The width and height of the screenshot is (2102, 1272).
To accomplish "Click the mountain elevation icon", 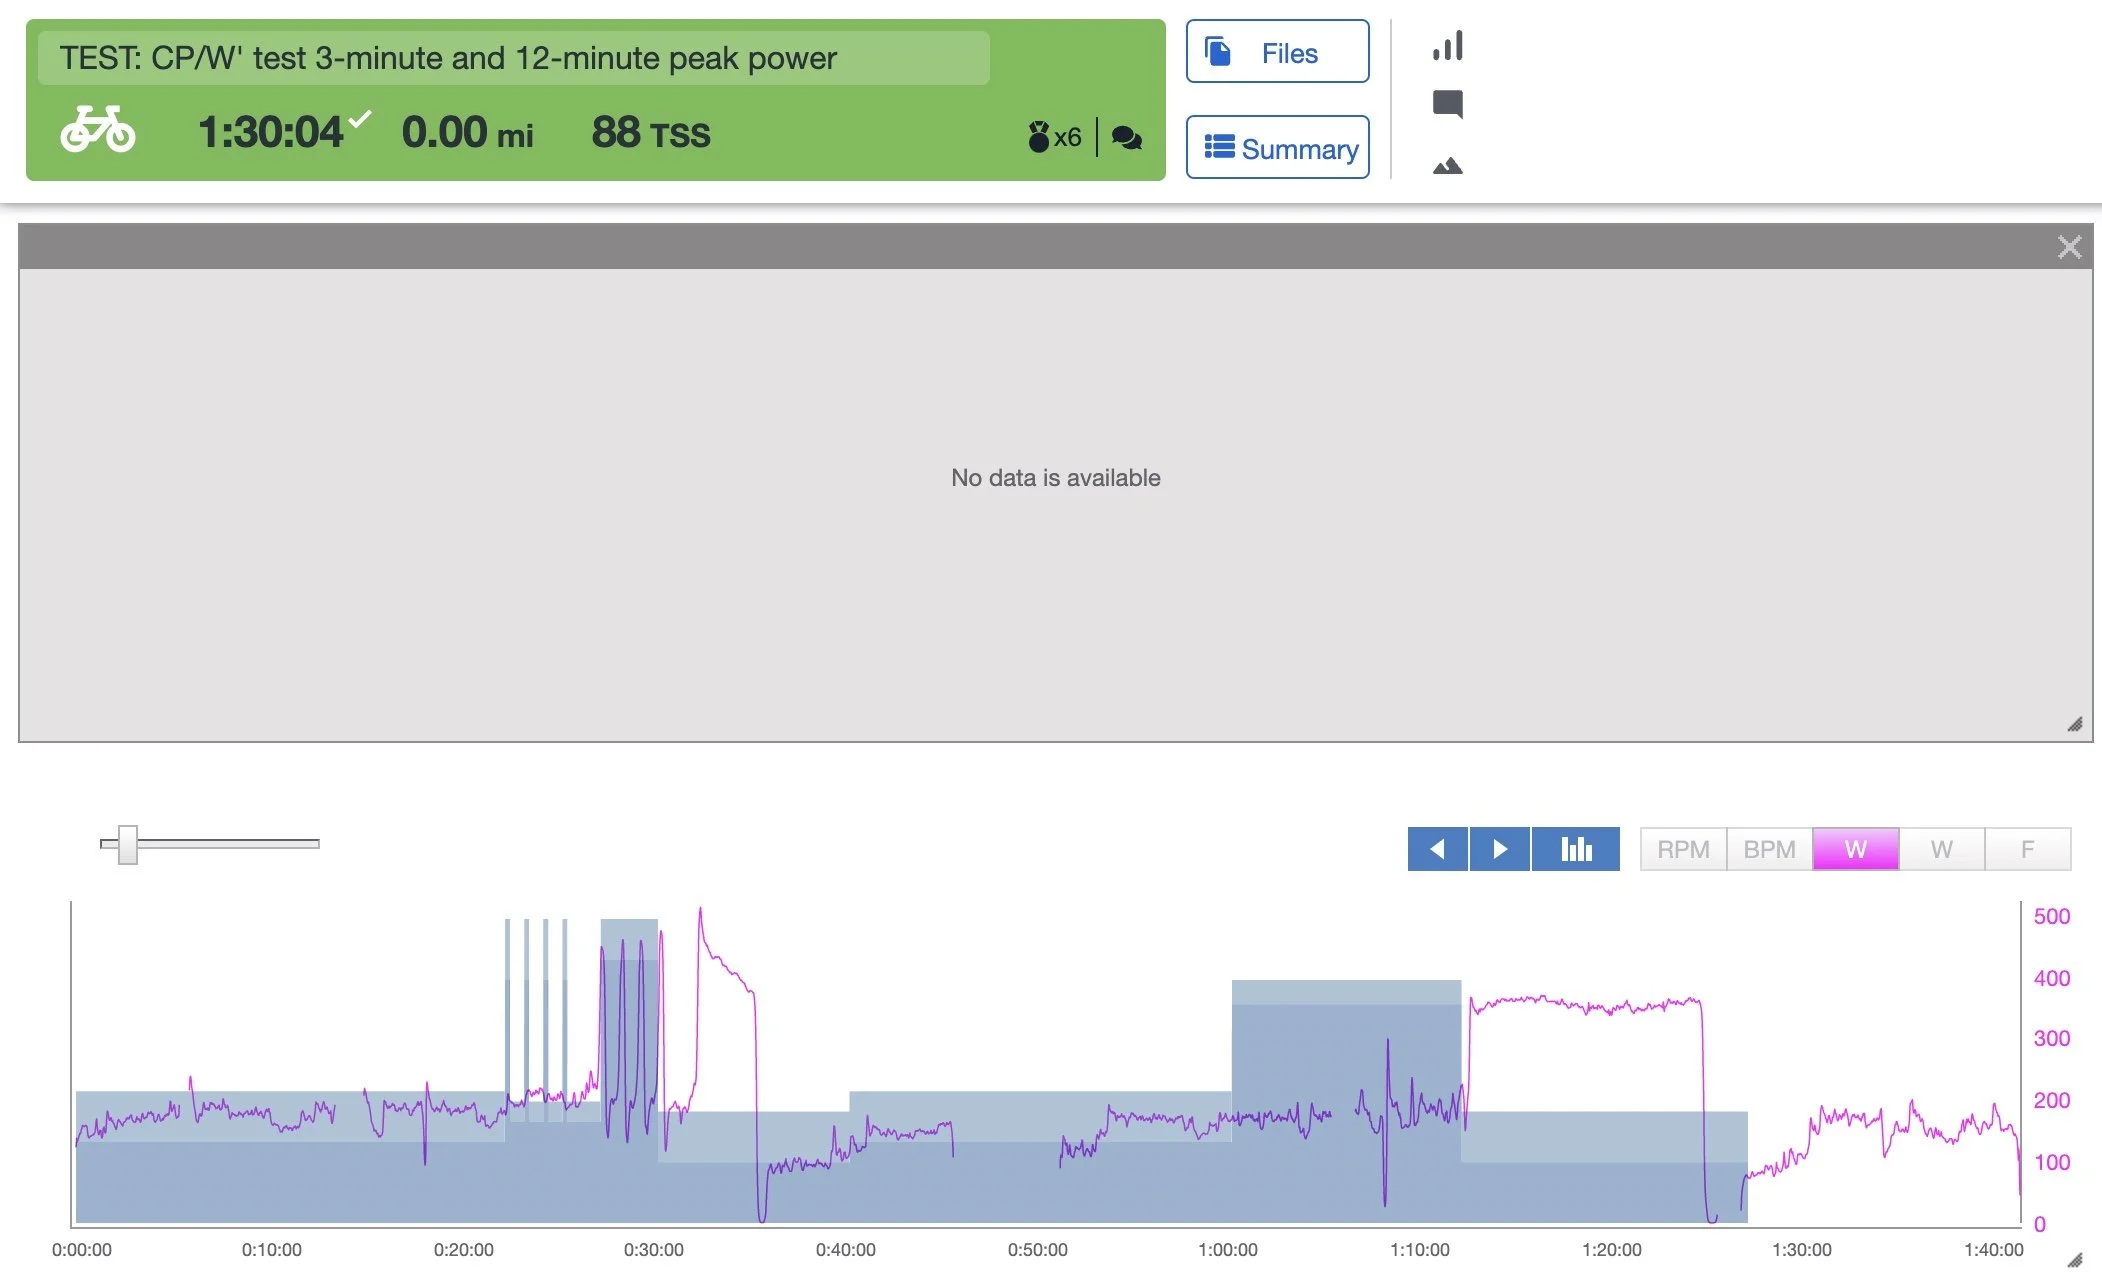I will pyautogui.click(x=1447, y=166).
